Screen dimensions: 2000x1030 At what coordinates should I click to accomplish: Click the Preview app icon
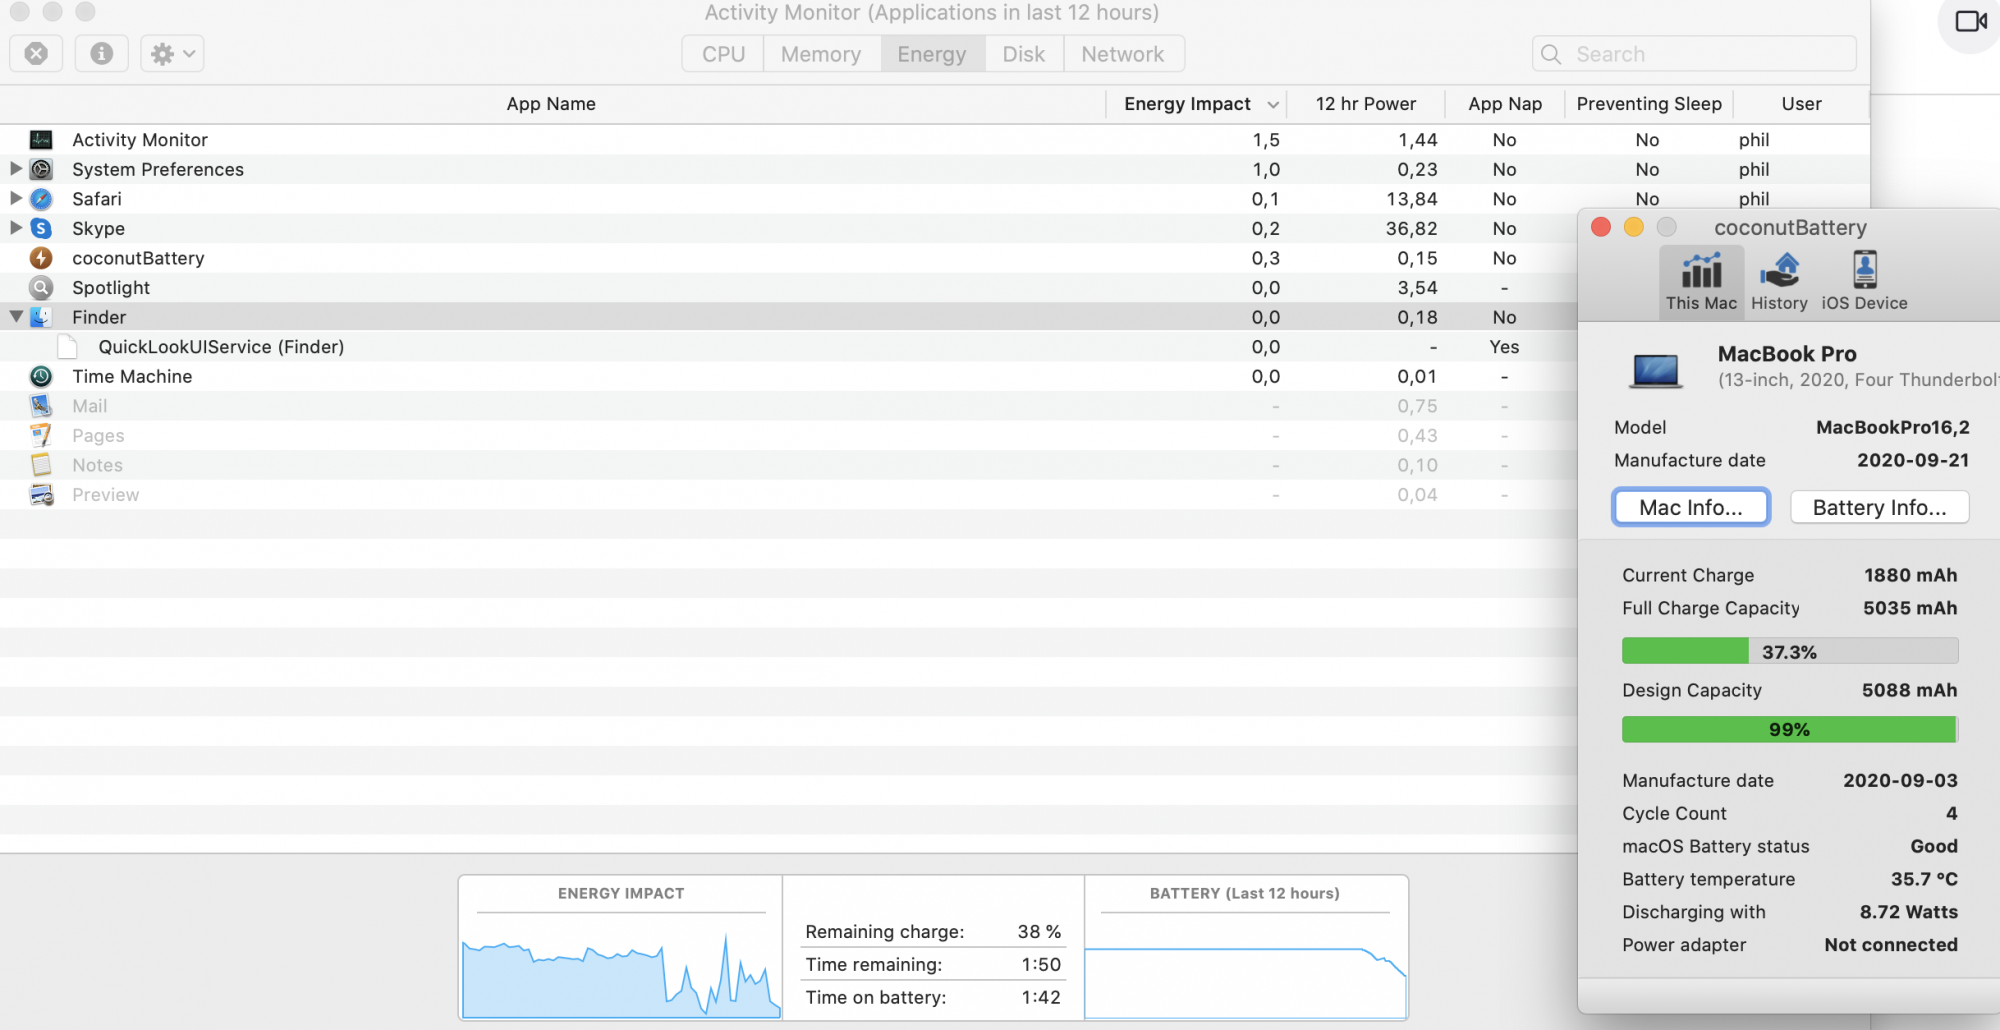pyautogui.click(x=41, y=494)
